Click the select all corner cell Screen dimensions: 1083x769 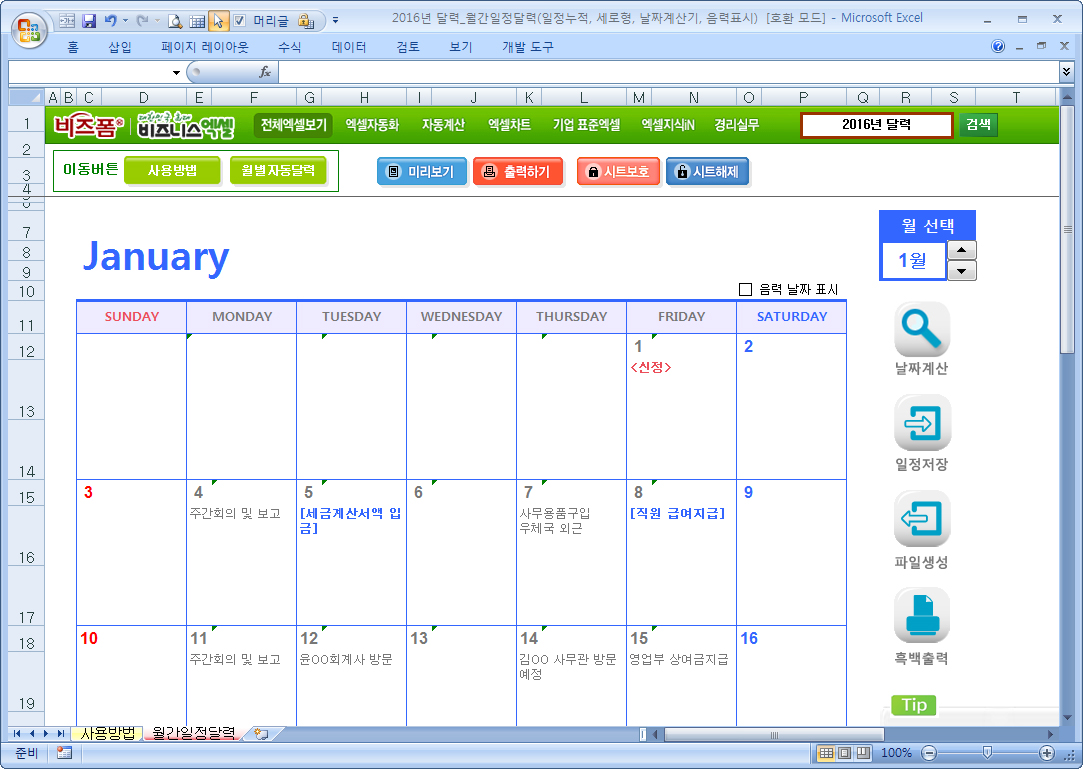point(26,97)
